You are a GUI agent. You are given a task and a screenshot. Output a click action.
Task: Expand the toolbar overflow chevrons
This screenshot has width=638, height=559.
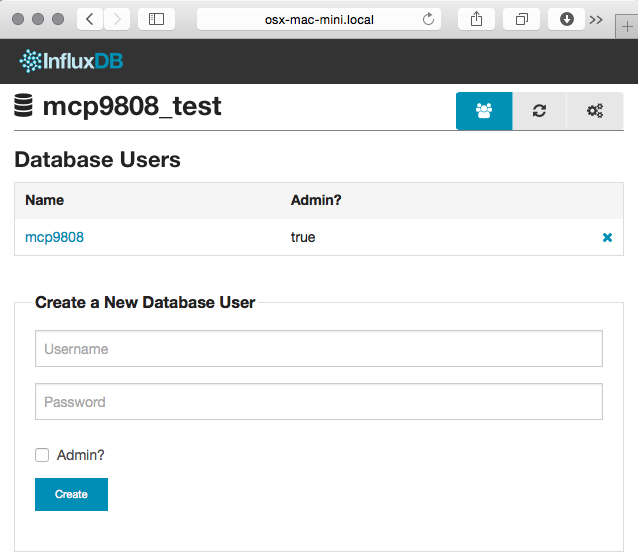pyautogui.click(x=596, y=20)
